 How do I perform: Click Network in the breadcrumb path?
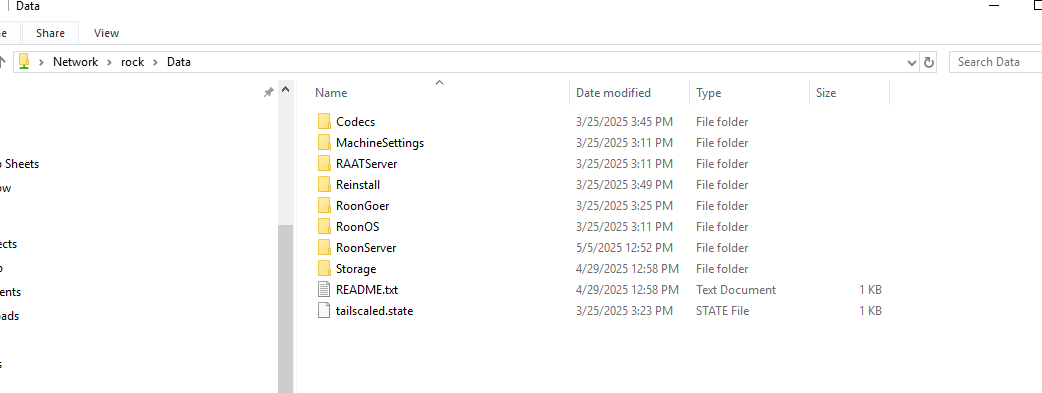pos(75,62)
